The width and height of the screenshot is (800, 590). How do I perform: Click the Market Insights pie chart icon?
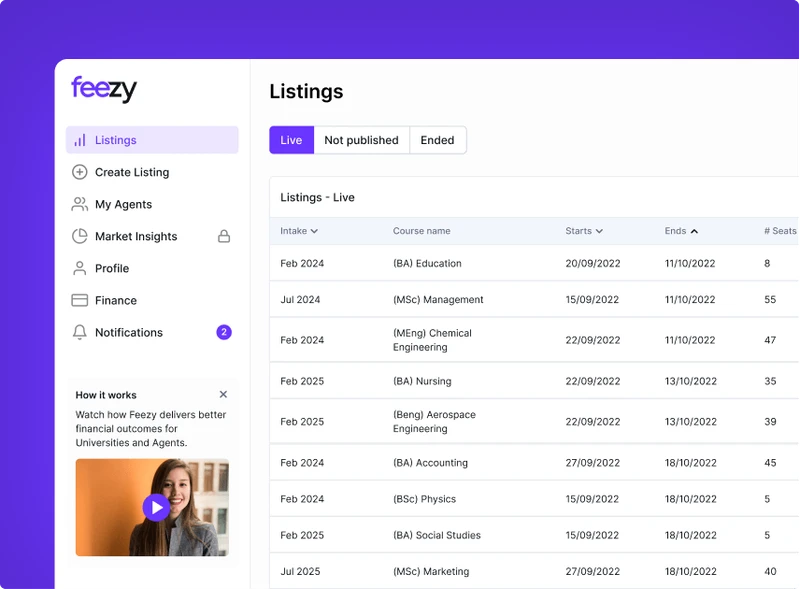80,236
